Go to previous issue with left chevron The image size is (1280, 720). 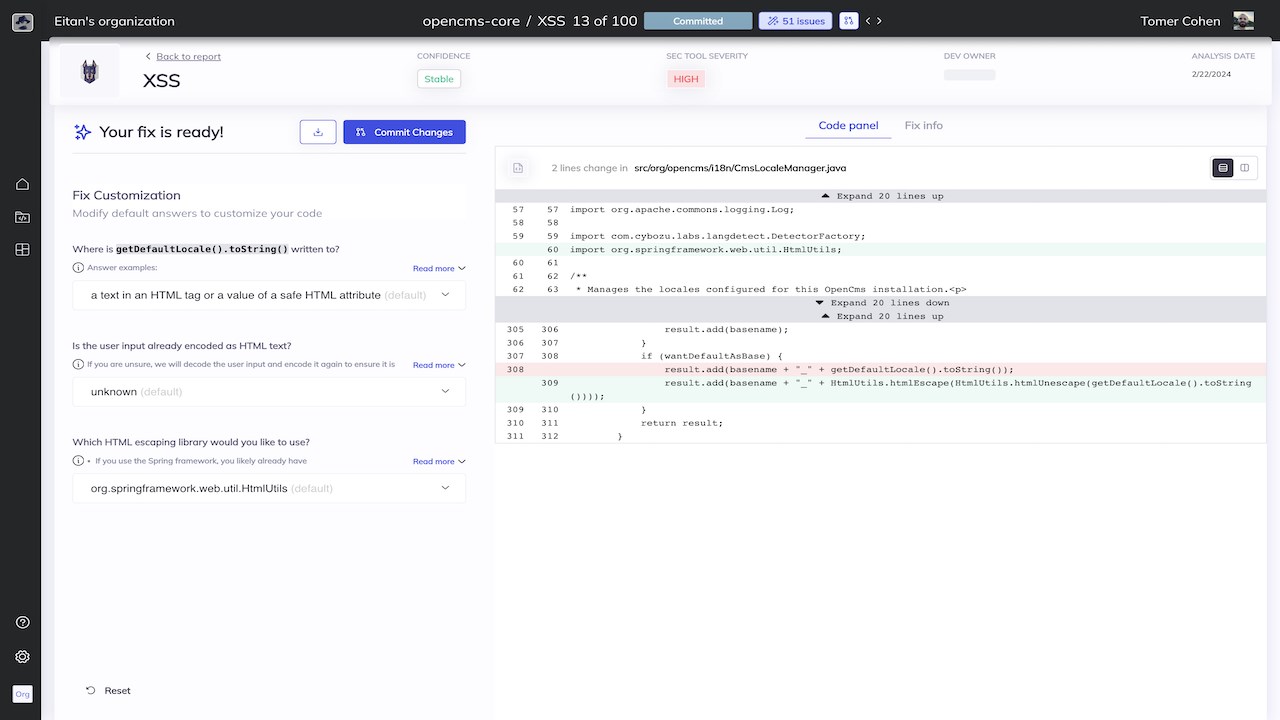click(x=868, y=21)
